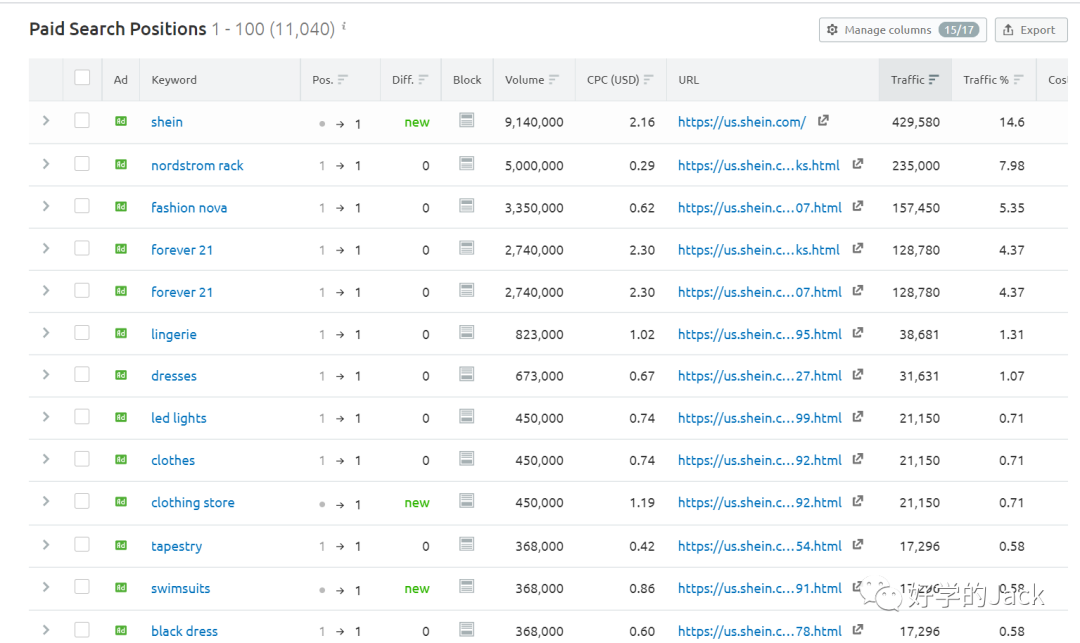View ad block icon in fashion nova row

tap(466, 205)
